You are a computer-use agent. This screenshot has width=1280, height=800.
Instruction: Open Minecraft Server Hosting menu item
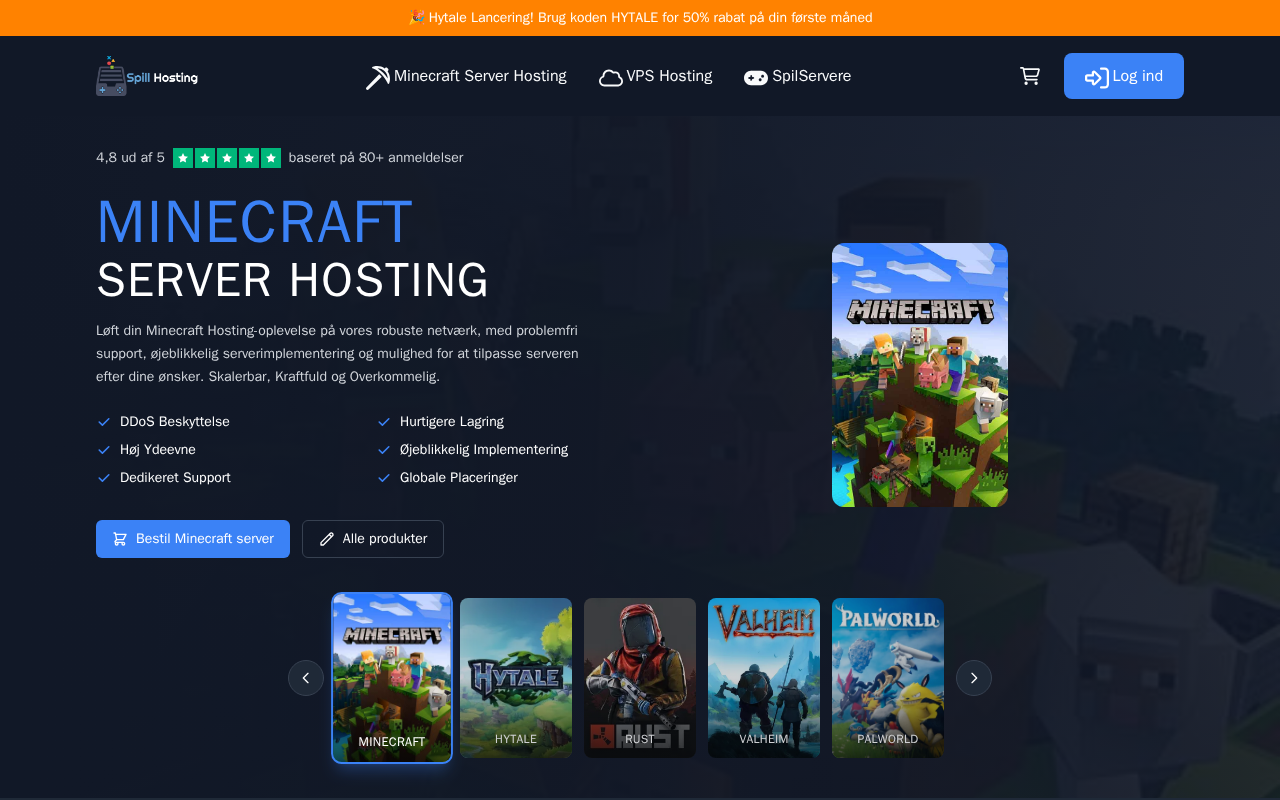click(x=466, y=77)
